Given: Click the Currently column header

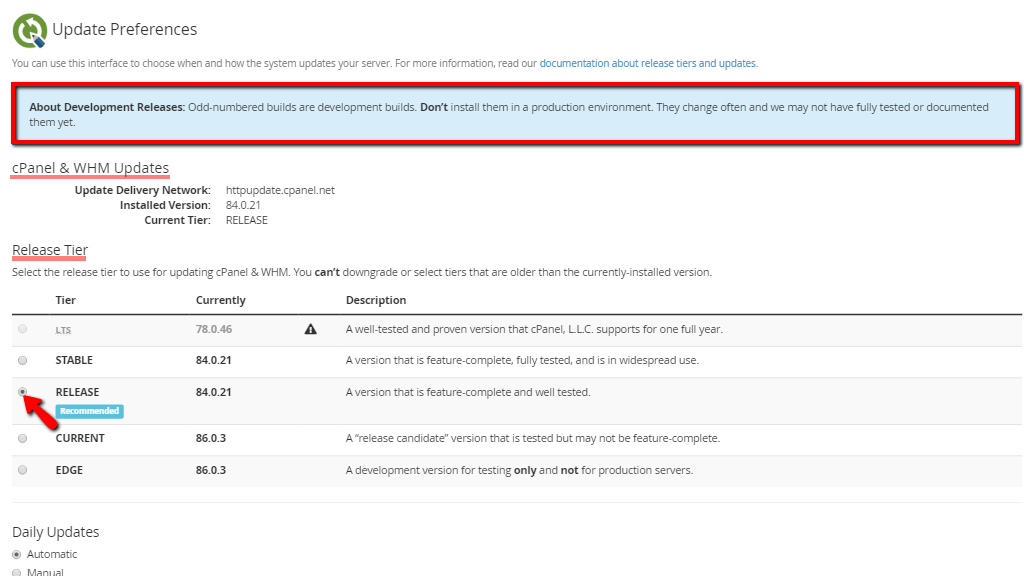Looking at the screenshot, I should 221,300.
